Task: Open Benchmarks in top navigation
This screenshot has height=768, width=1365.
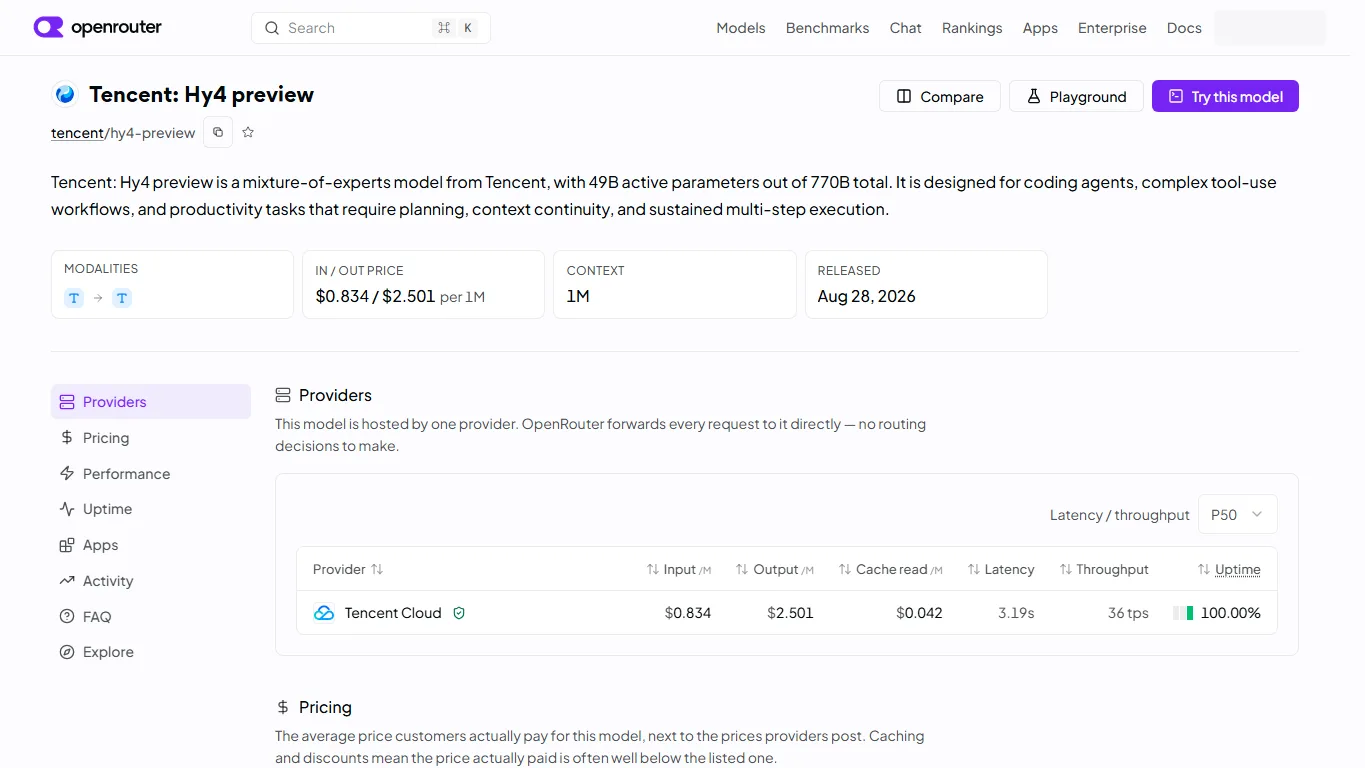Action: coord(828,28)
